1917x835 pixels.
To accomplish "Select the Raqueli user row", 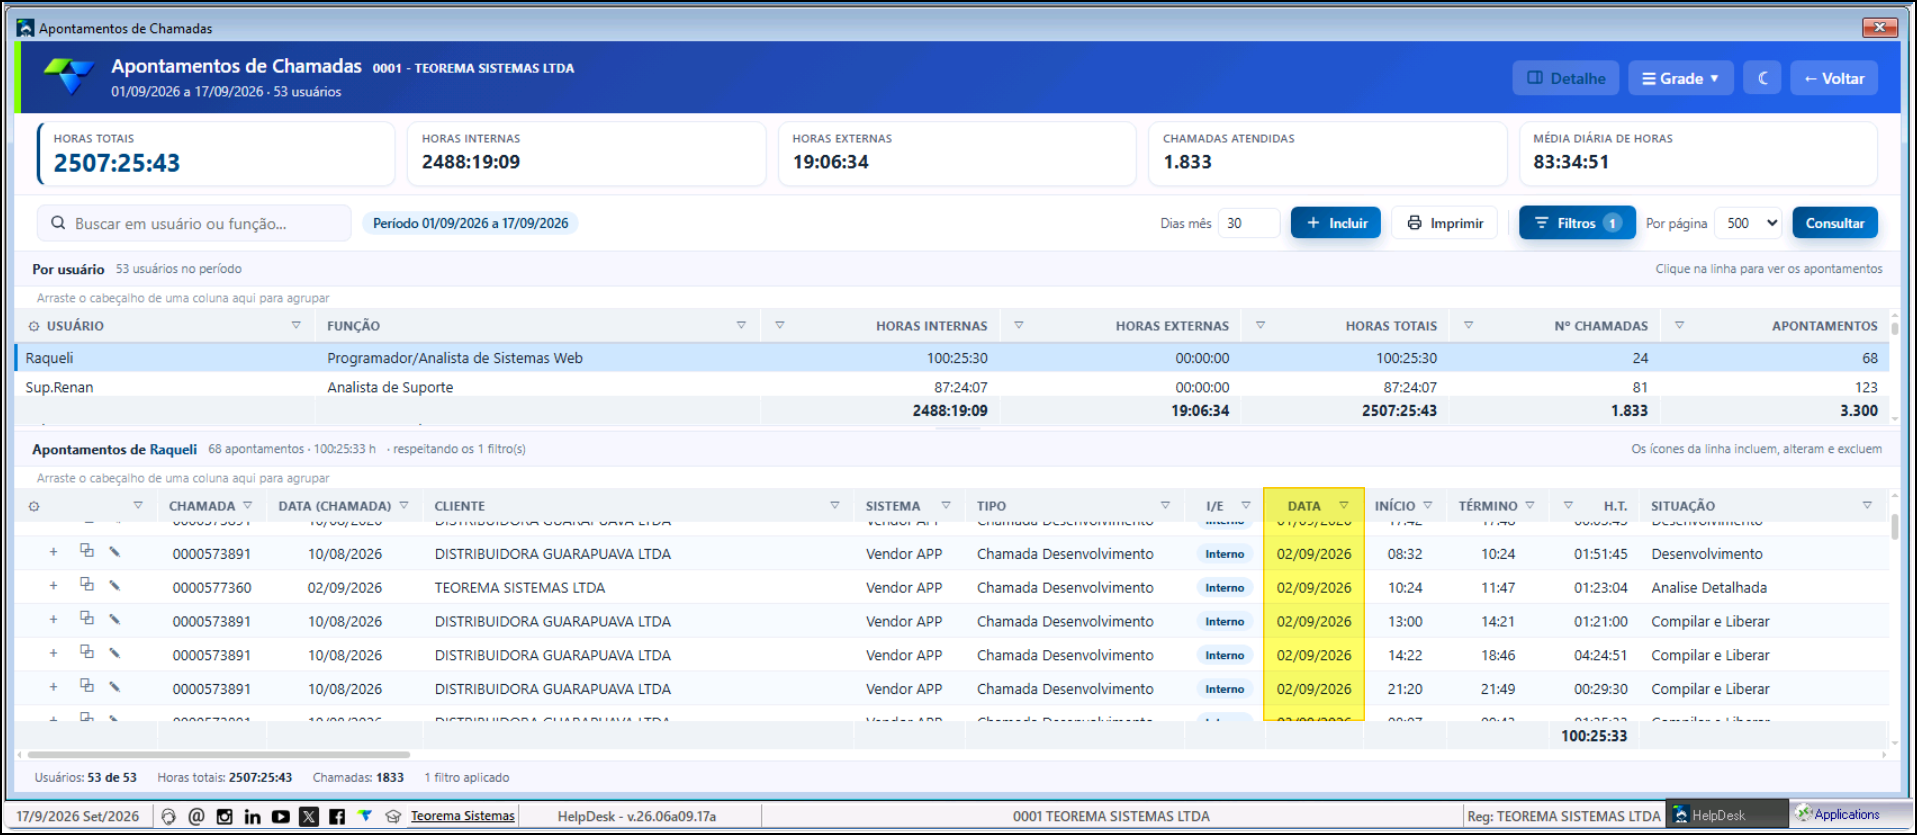I will coord(951,358).
